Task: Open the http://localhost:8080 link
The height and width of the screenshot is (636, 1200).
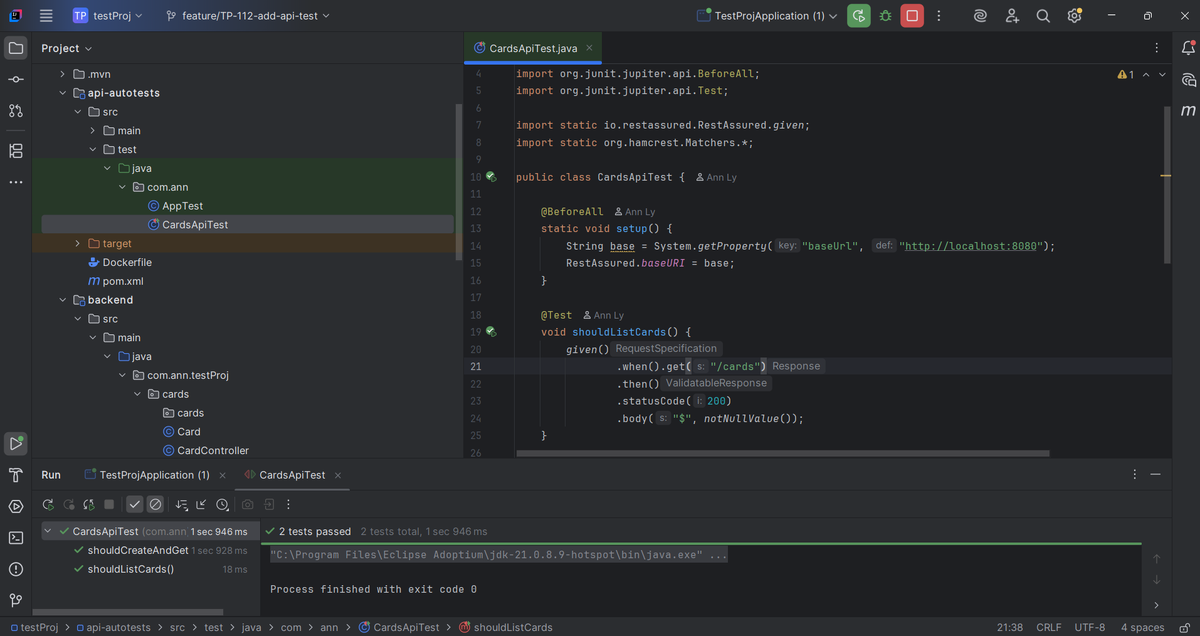Action: pos(971,246)
